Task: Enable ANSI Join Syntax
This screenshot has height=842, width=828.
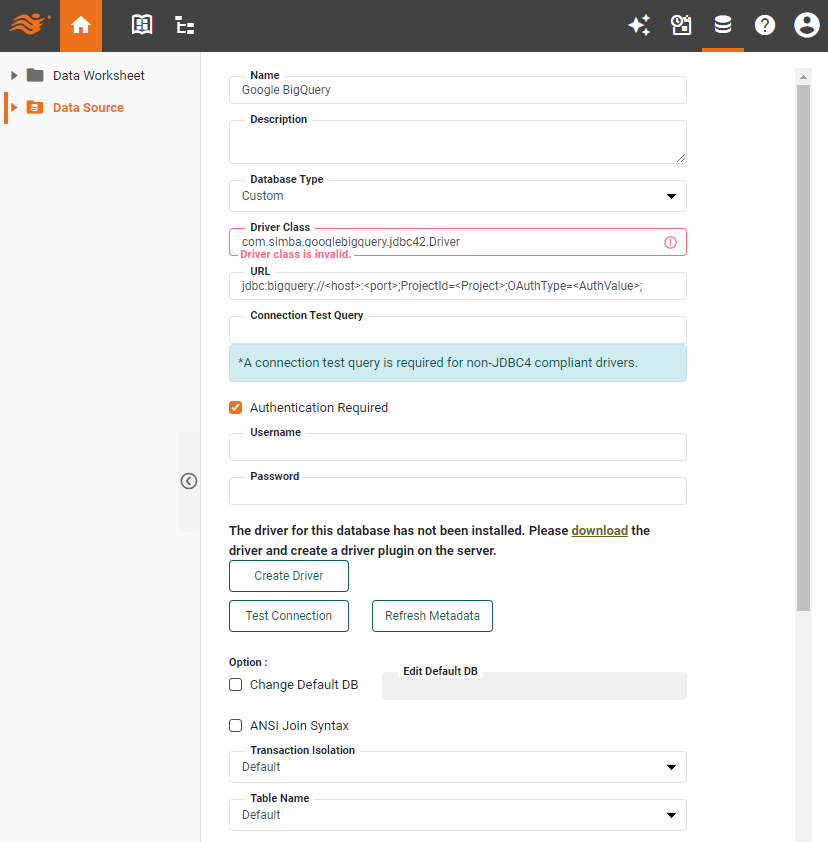Action: 235,725
